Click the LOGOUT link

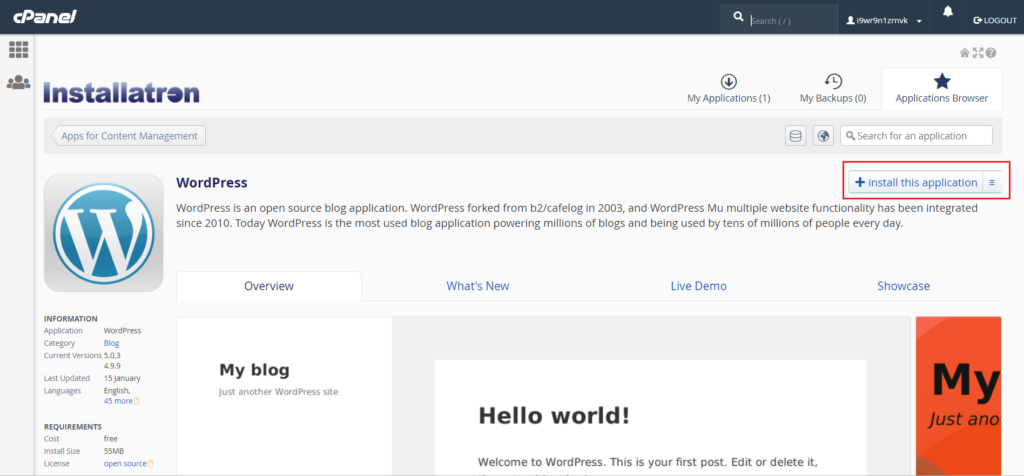(x=995, y=20)
